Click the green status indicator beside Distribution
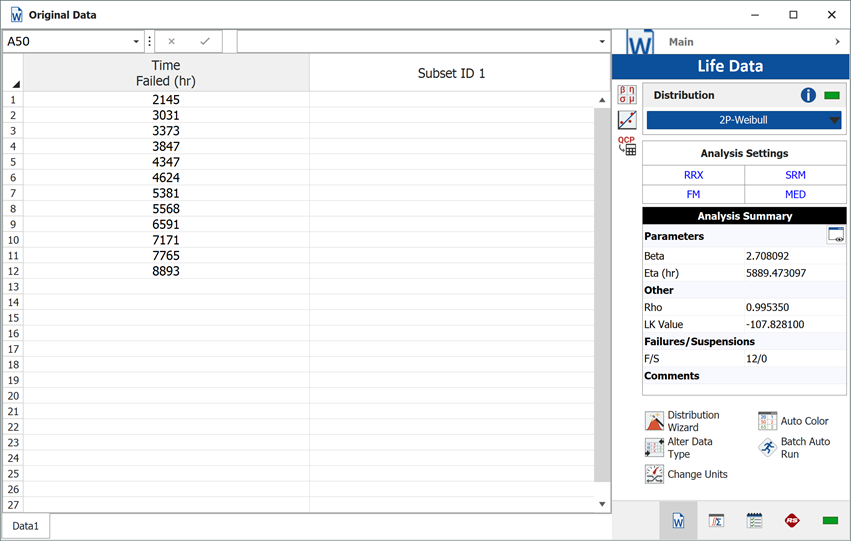This screenshot has height=541, width=851. pos(831,96)
